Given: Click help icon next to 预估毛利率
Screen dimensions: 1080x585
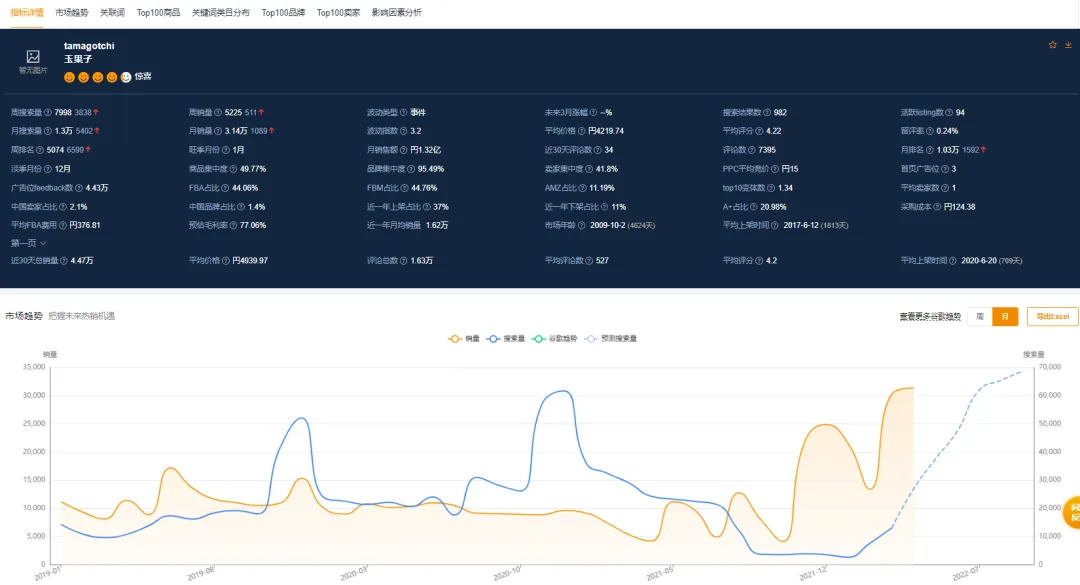Looking at the screenshot, I should (233, 225).
